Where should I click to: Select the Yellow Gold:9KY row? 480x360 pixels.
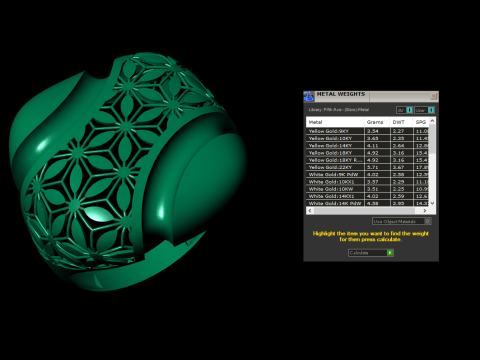point(367,131)
